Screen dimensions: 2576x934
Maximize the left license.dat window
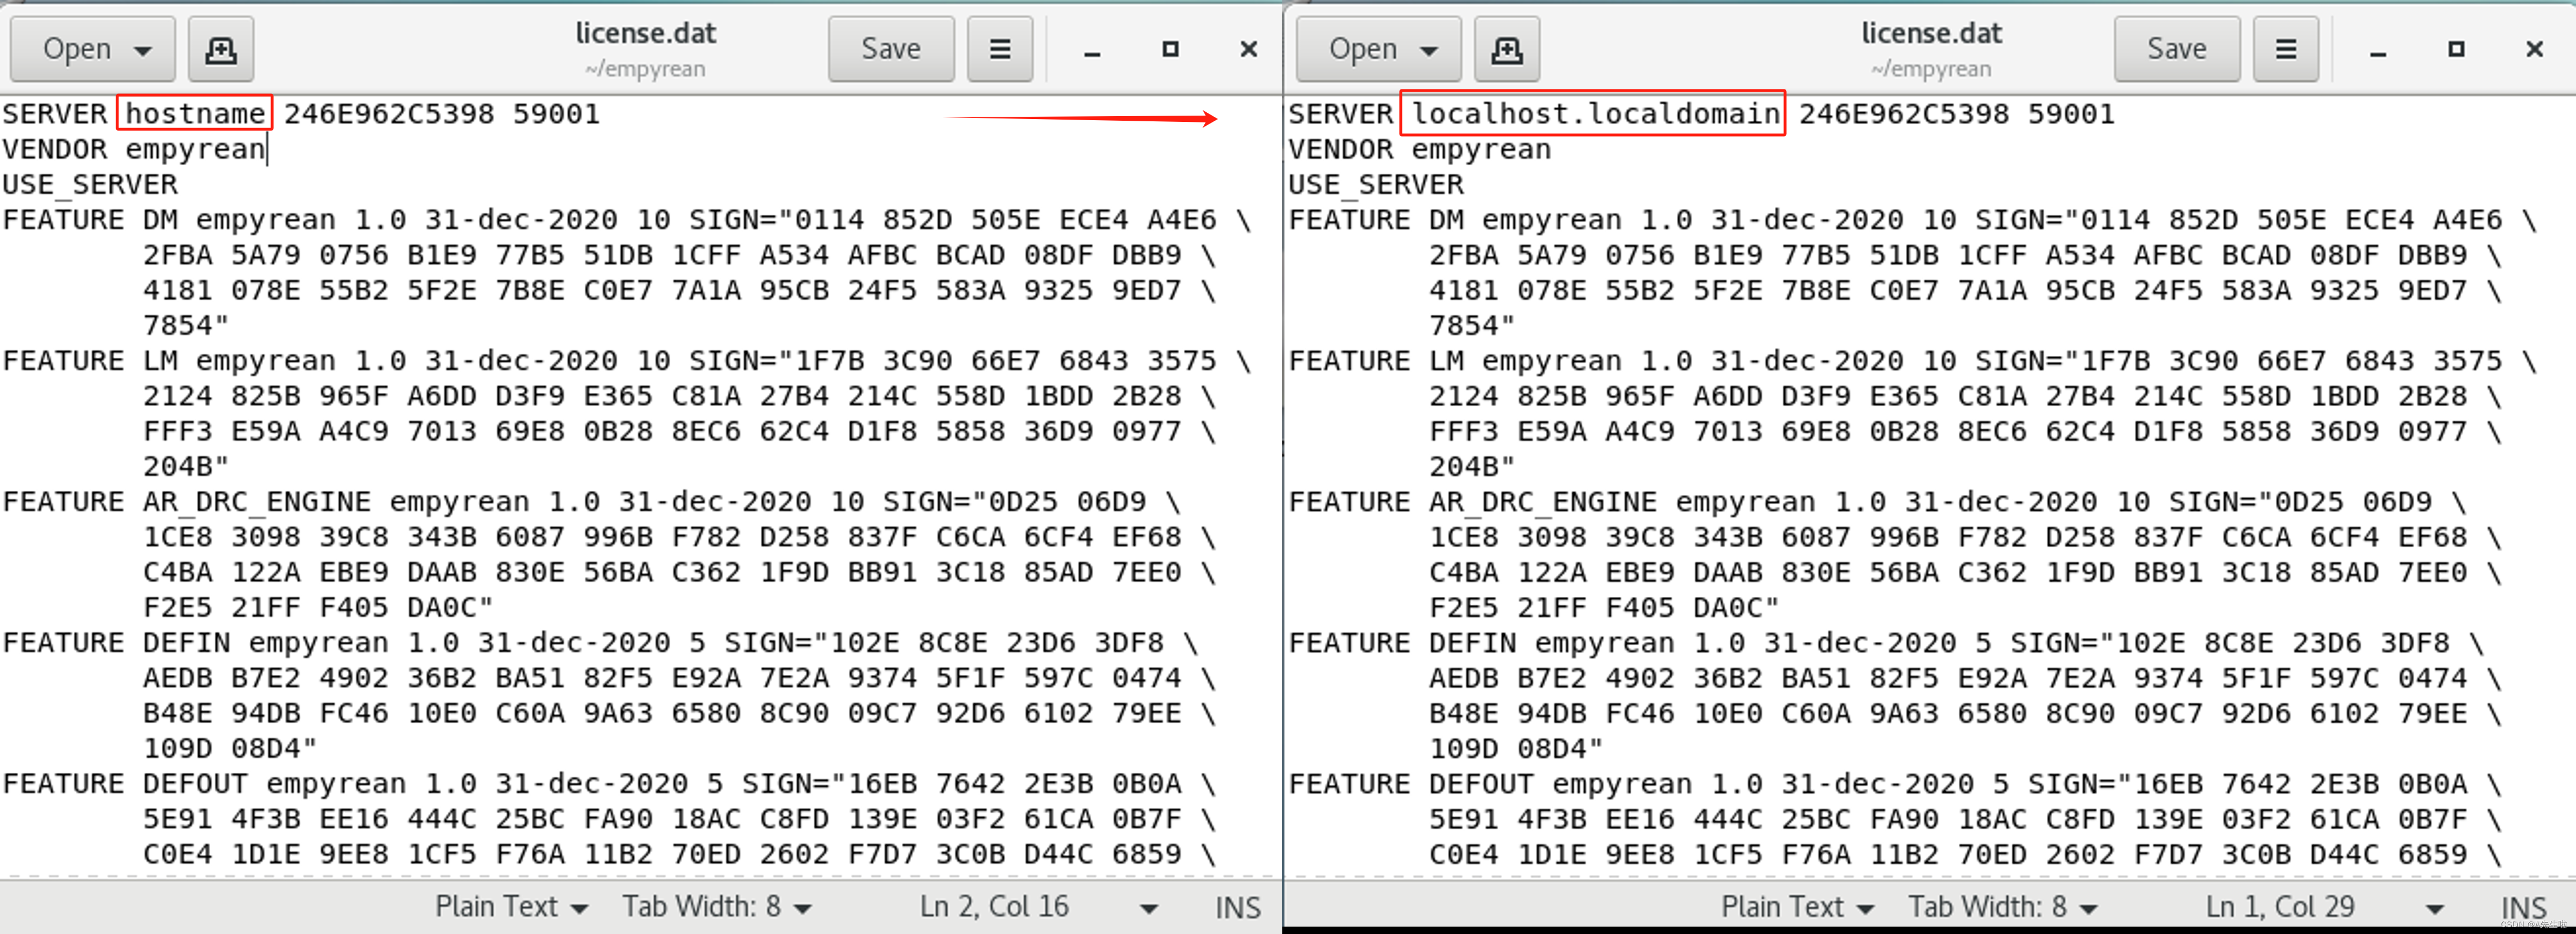(x=1170, y=49)
